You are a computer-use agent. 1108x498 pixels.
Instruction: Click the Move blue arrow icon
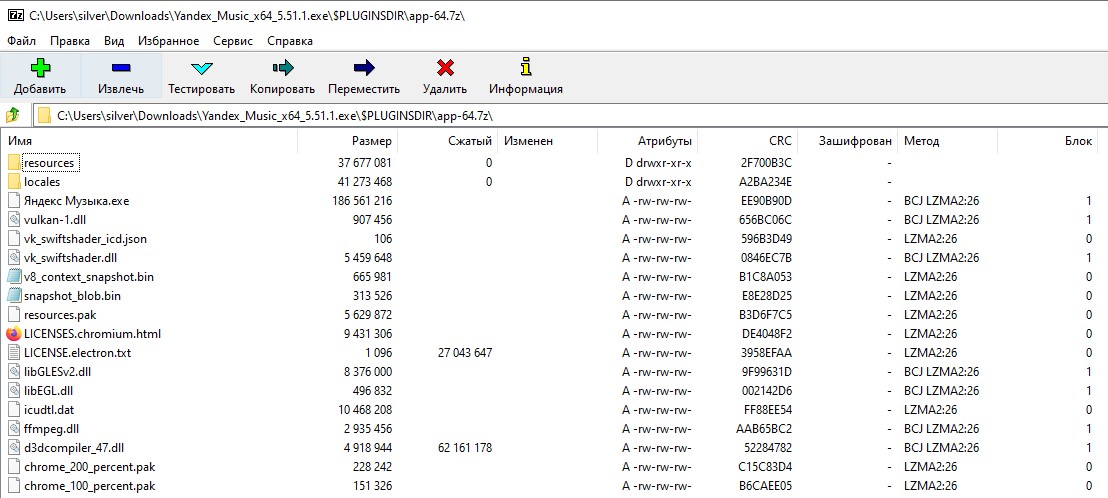(364, 68)
